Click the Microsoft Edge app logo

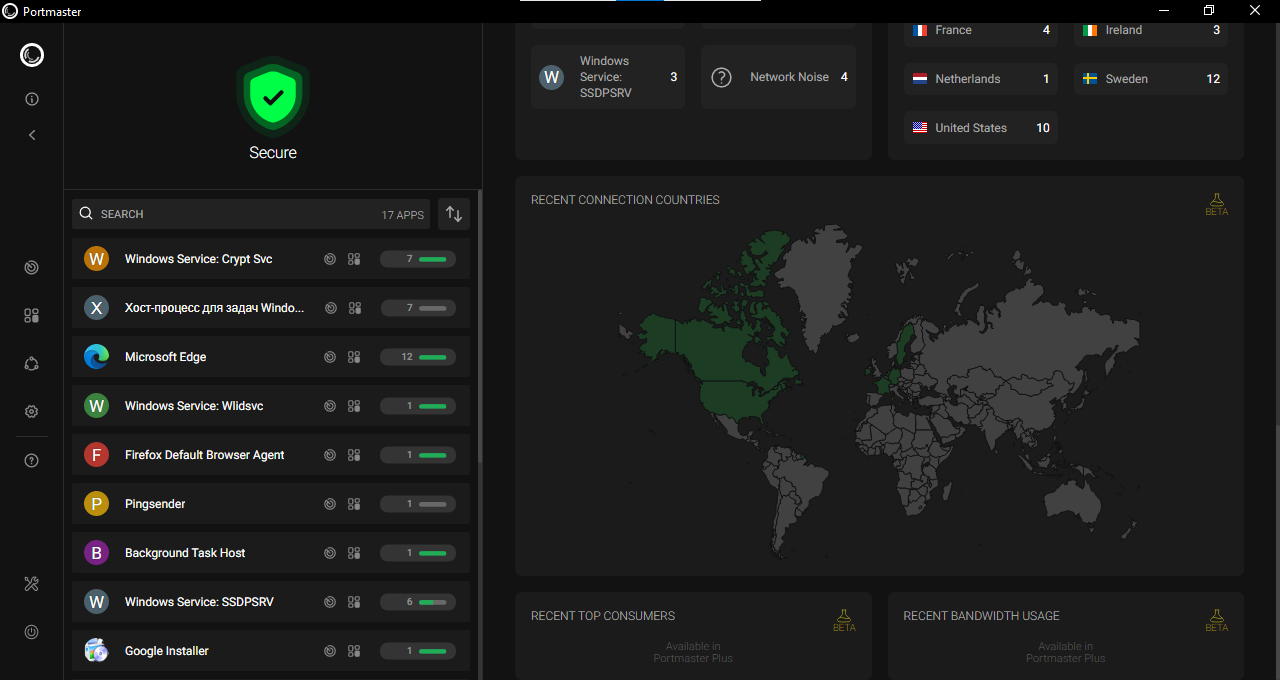pos(96,357)
